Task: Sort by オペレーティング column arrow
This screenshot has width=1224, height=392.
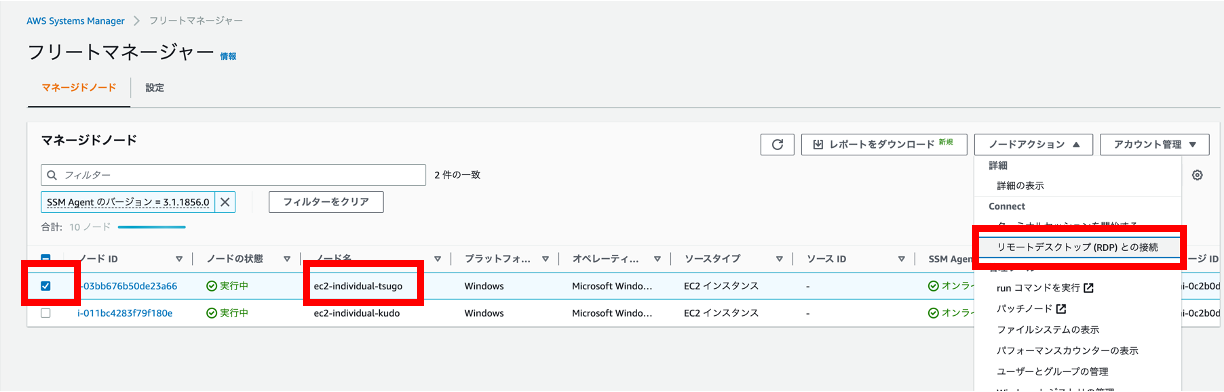Action: [658, 259]
